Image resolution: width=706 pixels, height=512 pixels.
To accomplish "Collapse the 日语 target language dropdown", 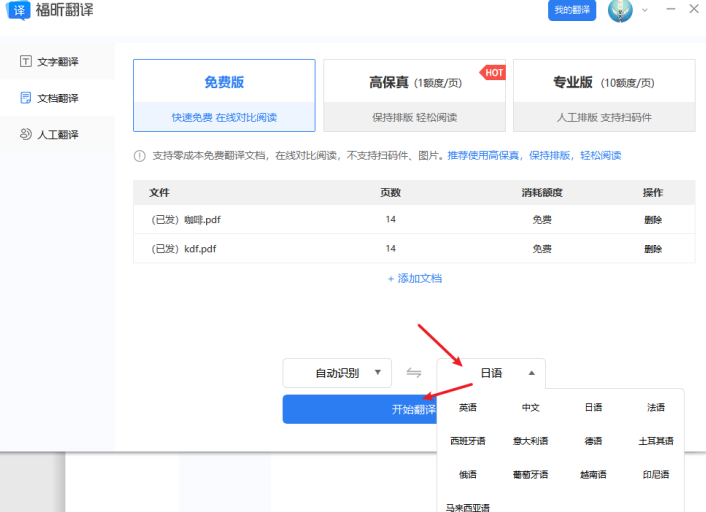I will (491, 373).
